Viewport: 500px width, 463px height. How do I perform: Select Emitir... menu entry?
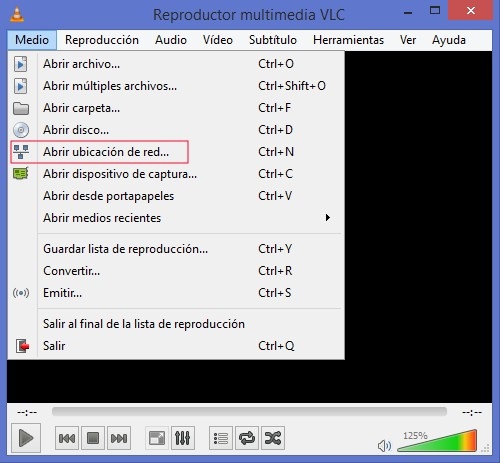pyautogui.click(x=176, y=293)
